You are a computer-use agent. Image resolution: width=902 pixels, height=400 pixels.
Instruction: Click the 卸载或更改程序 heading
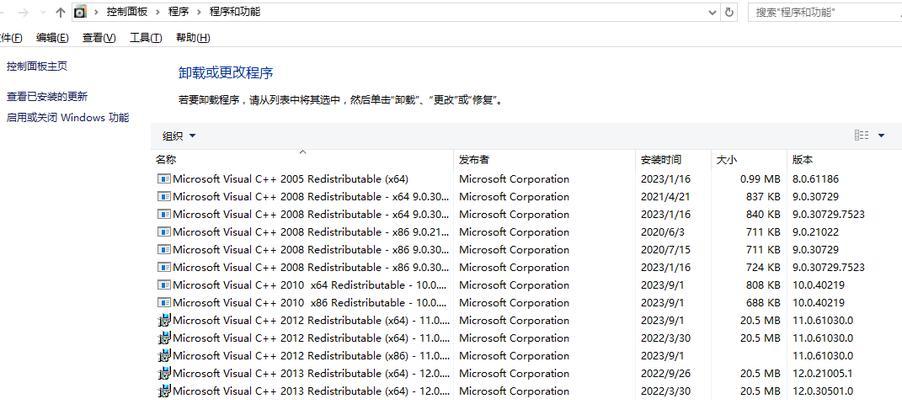226,73
